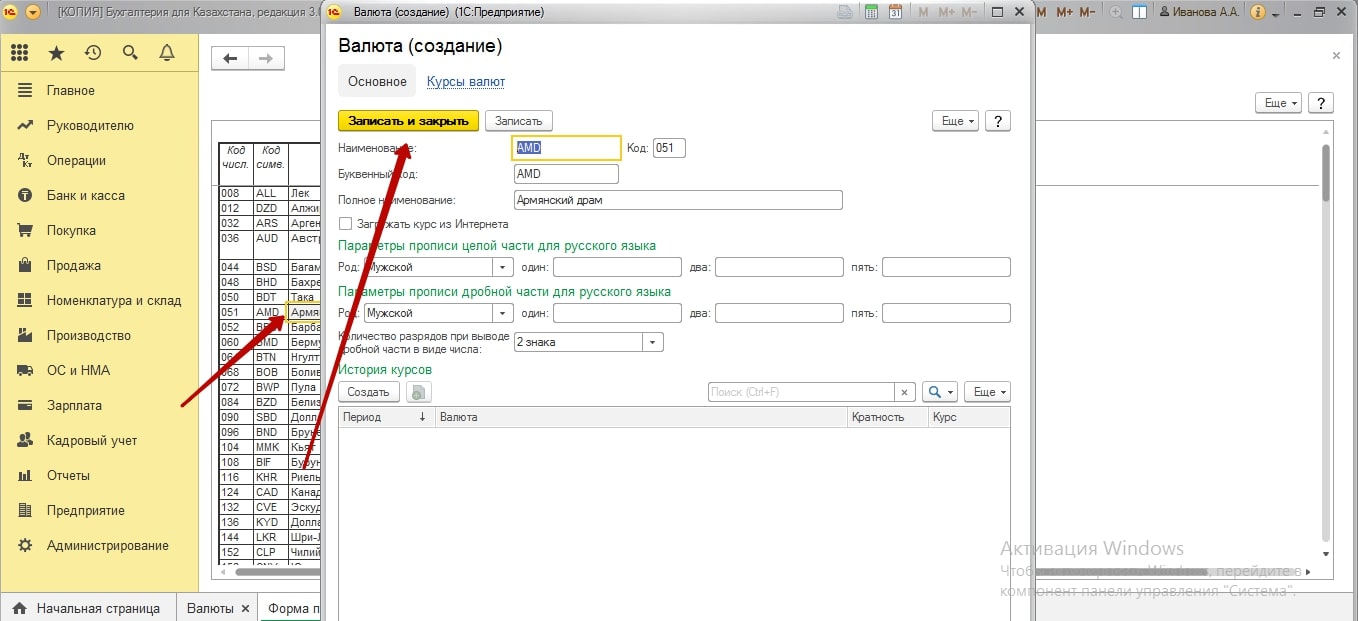The height and width of the screenshot is (621, 1358).
Task: Click the back arrow navigation button
Action: point(230,59)
